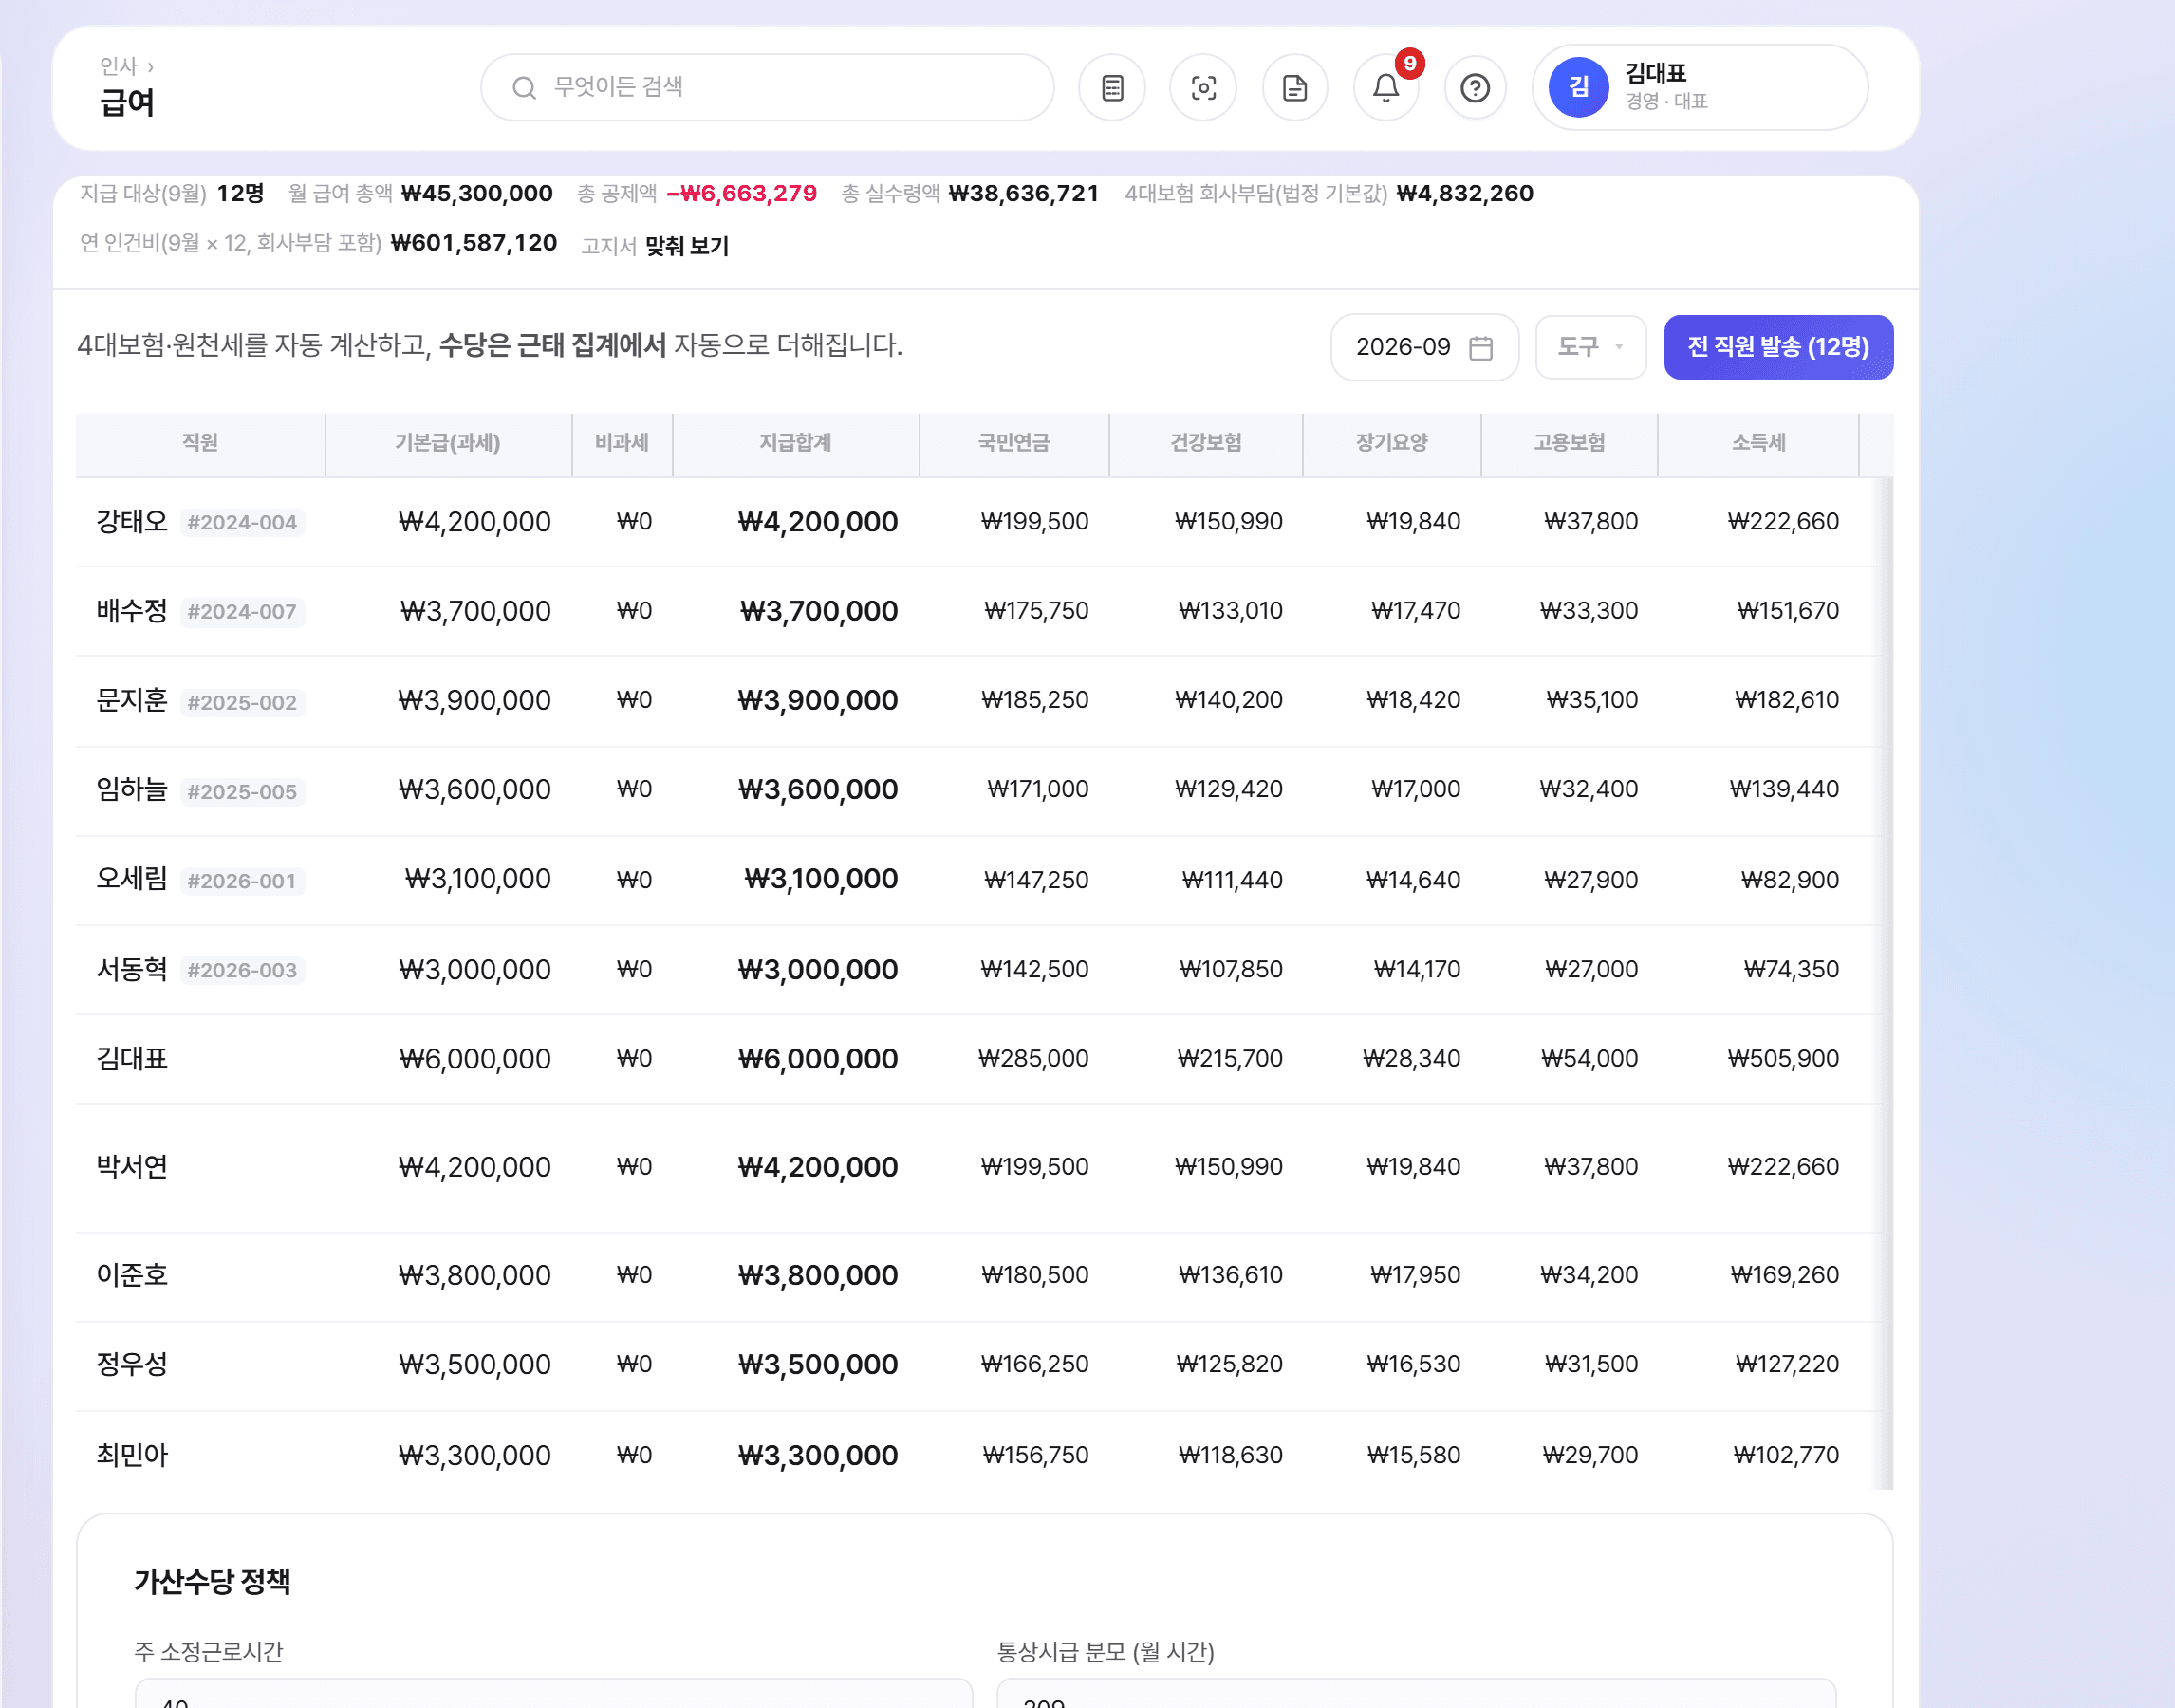Select employee 문지훈 row name
This screenshot has width=2175, height=1708.
coord(132,700)
